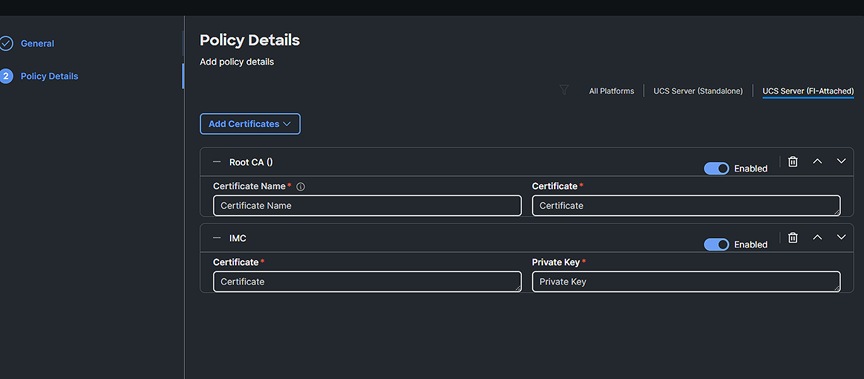Focus Root CA Certificate Name field

point(367,205)
